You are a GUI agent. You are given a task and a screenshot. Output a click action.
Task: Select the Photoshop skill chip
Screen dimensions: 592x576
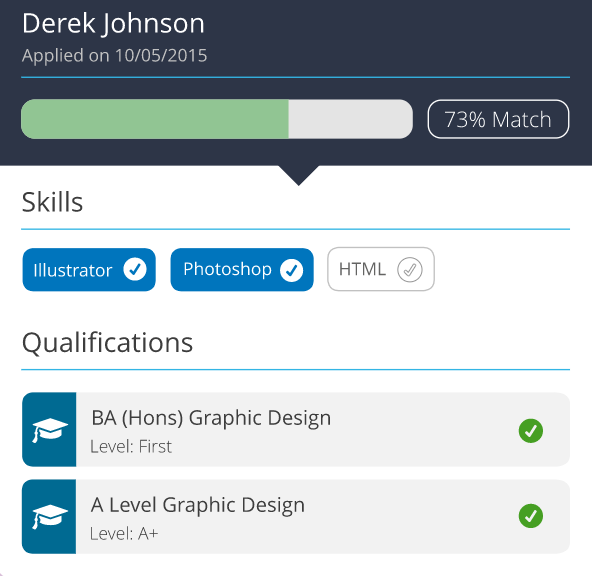click(x=242, y=270)
